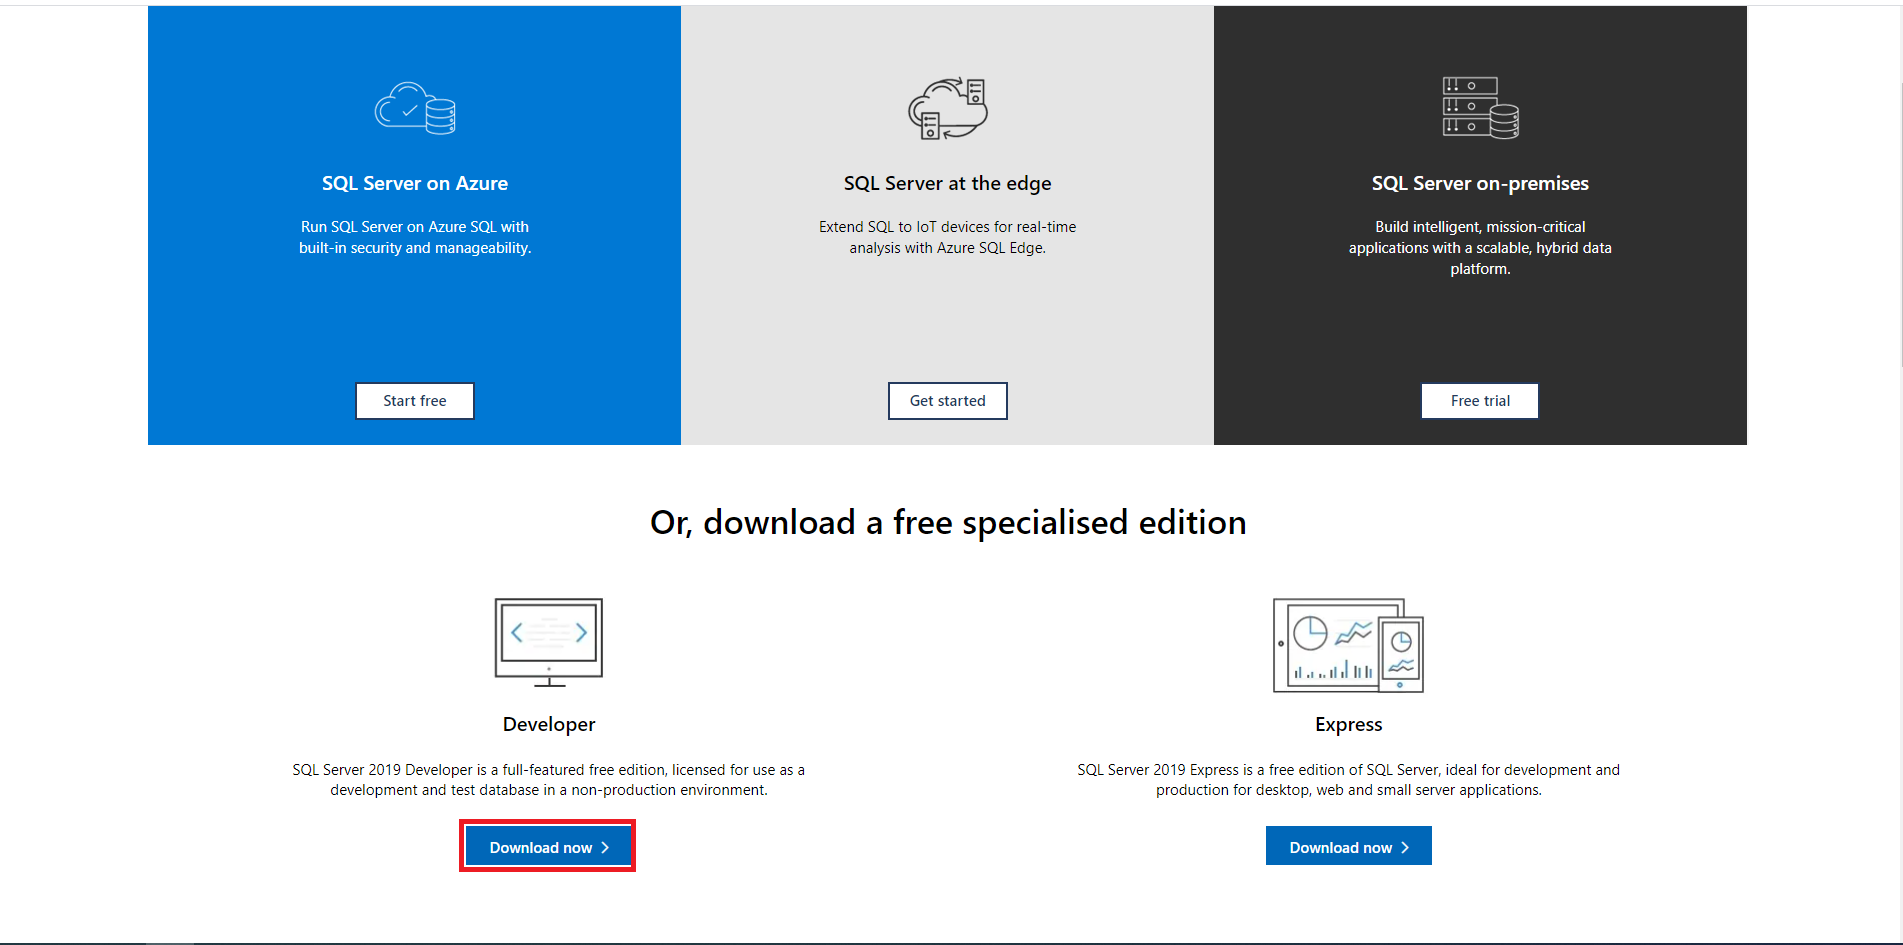Click the SQL Server on-premises heading
The width and height of the screenshot is (1903, 945).
1480,184
